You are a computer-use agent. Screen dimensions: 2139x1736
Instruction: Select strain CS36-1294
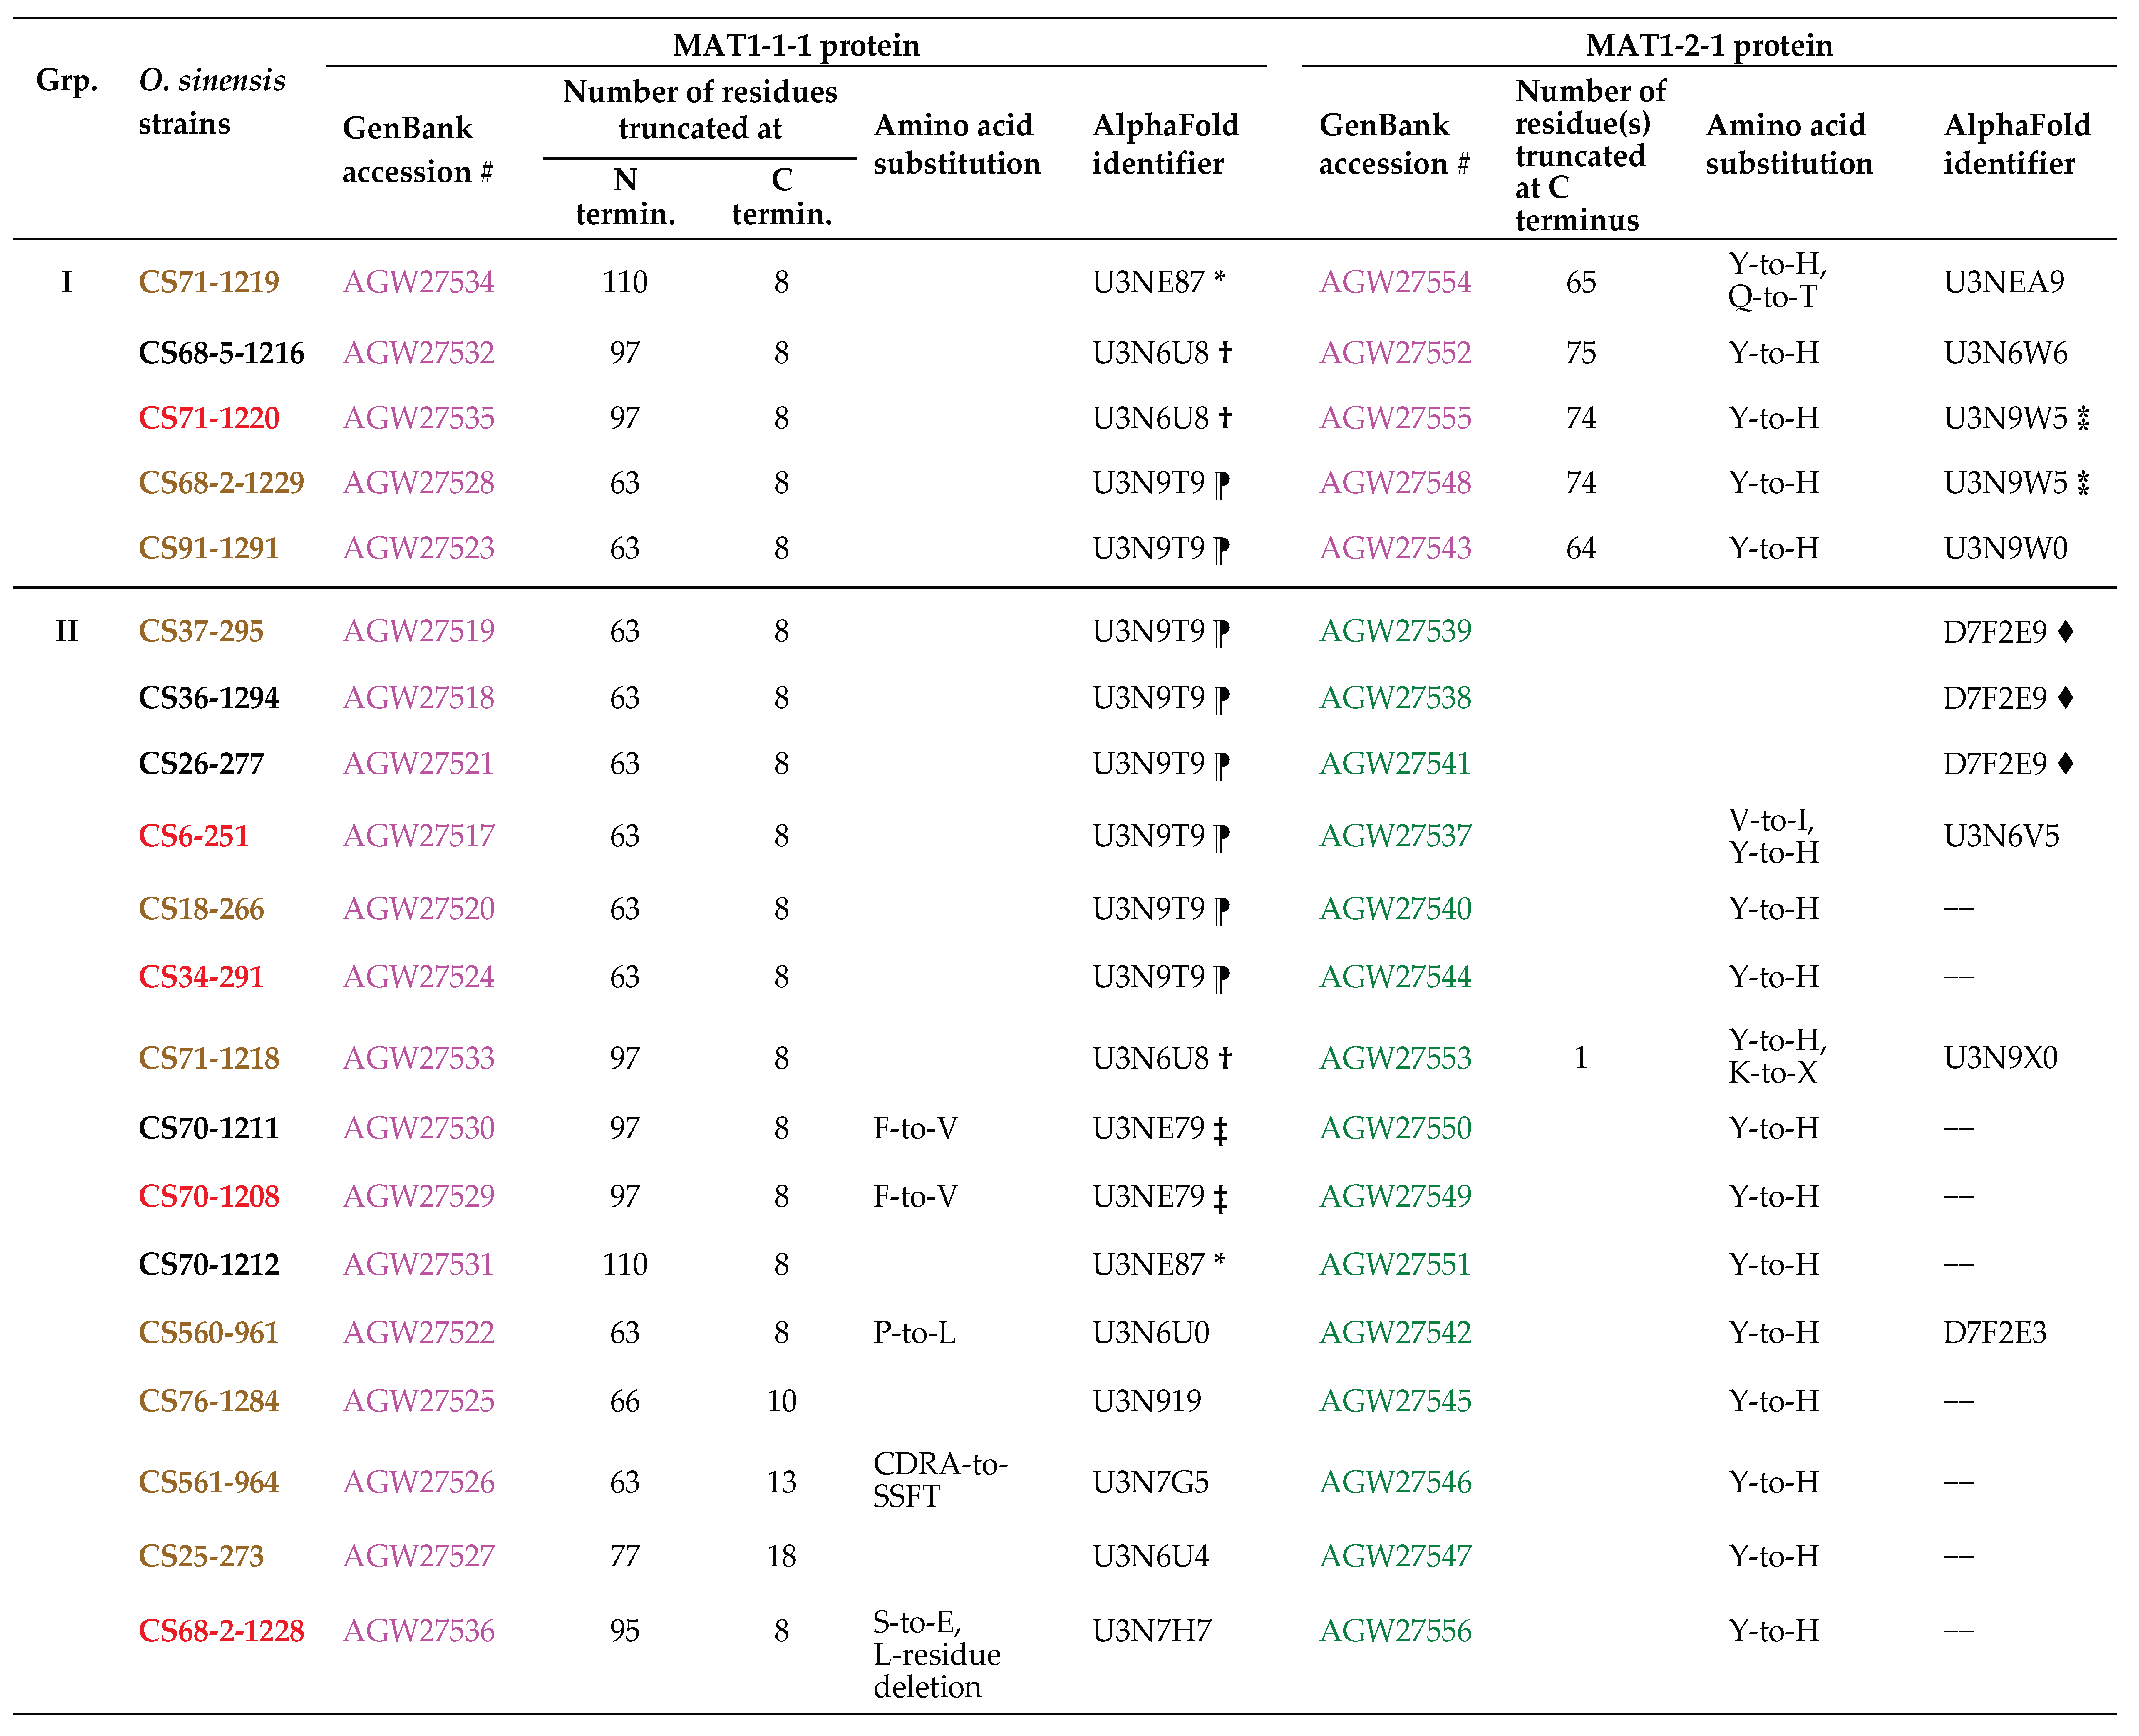209,698
